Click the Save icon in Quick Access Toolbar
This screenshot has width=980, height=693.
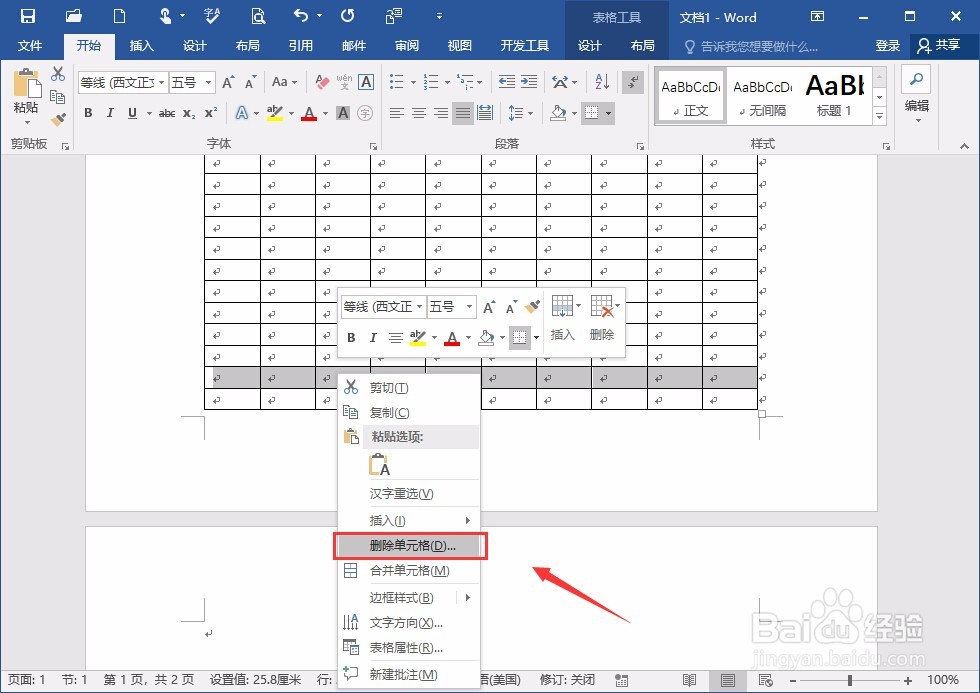click(27, 16)
